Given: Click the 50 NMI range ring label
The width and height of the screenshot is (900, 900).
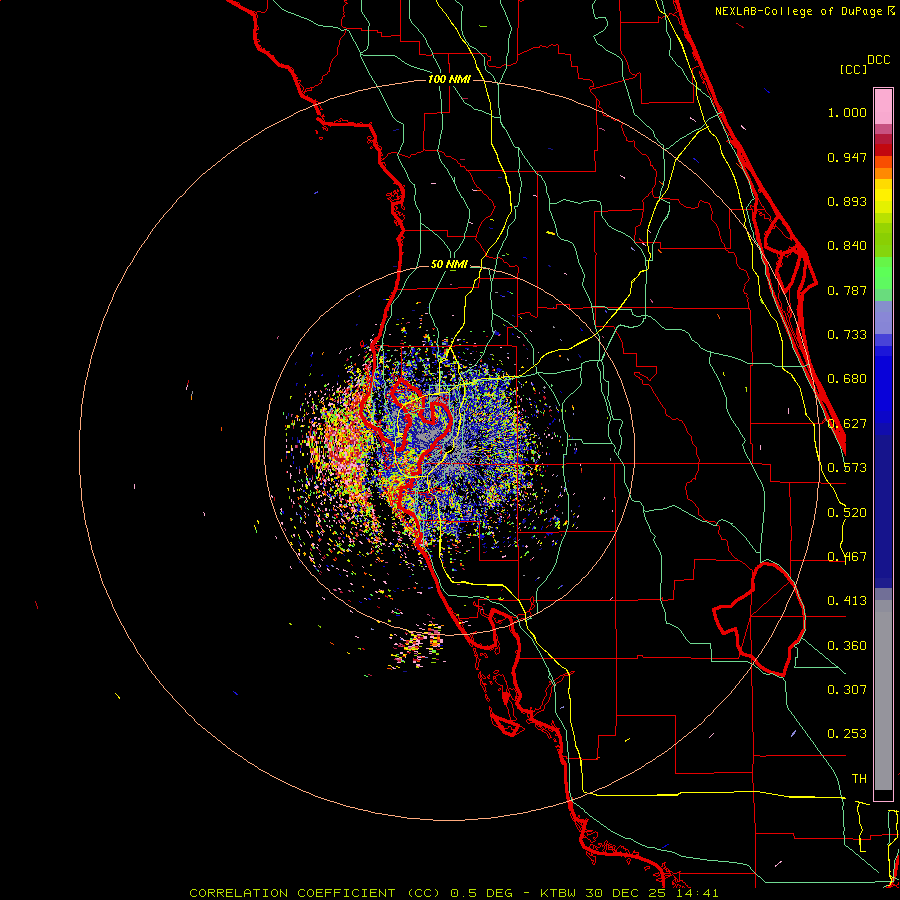Looking at the screenshot, I should (449, 264).
